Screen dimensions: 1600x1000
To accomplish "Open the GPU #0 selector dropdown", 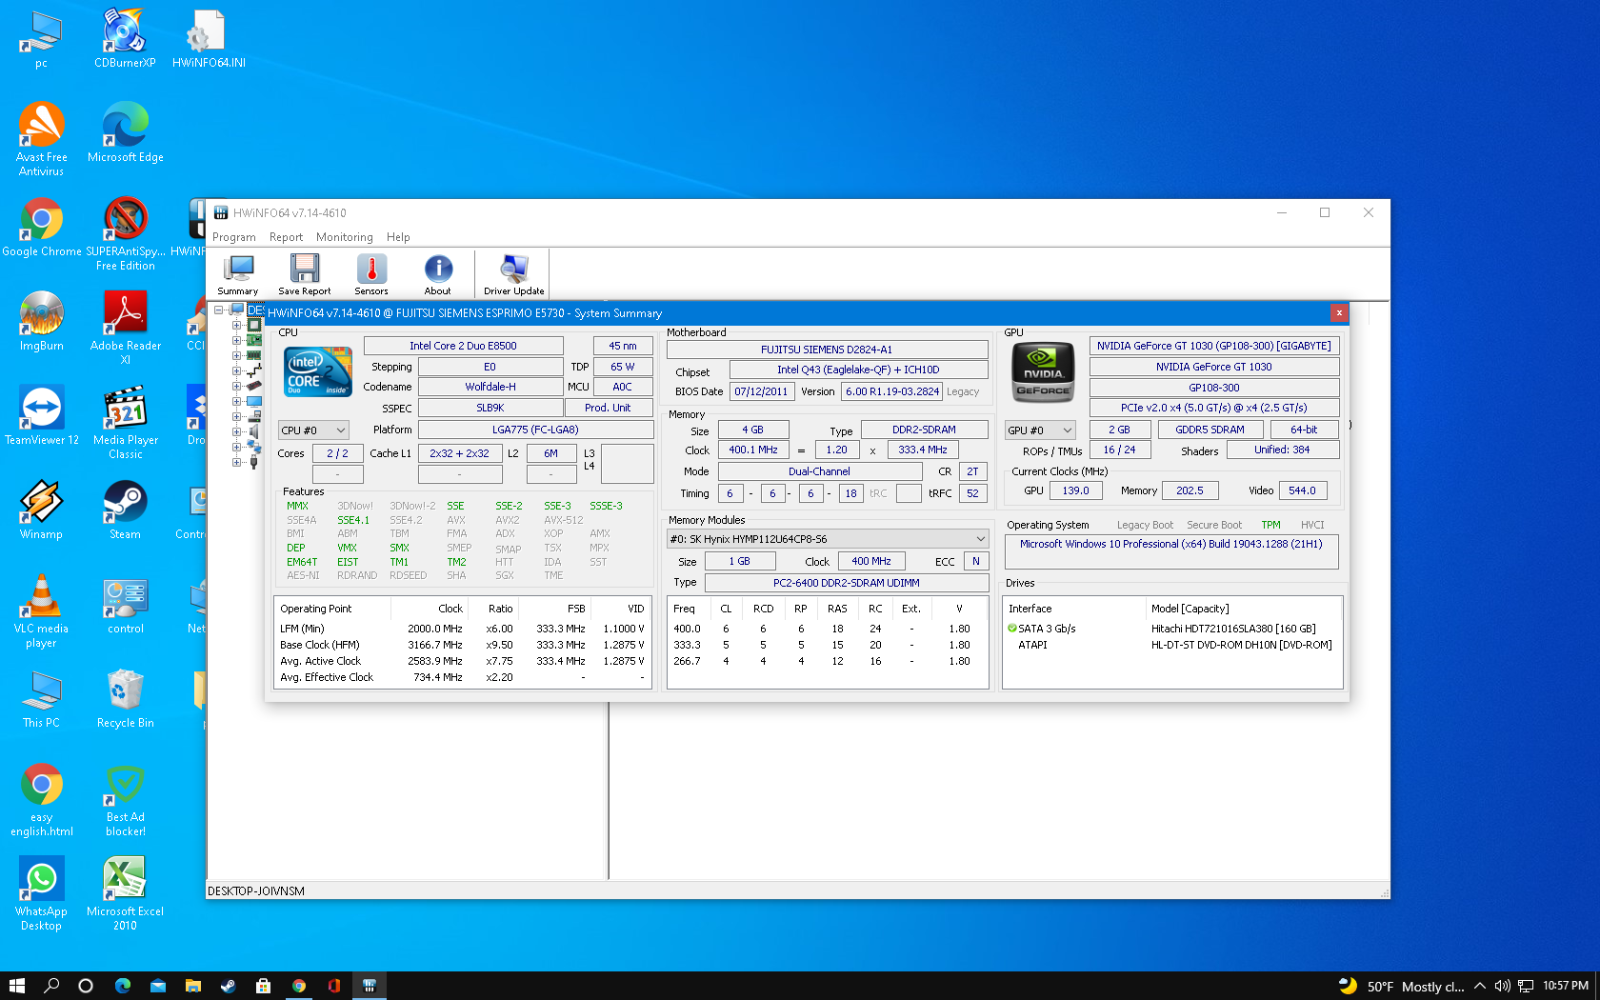I will click(x=1040, y=430).
